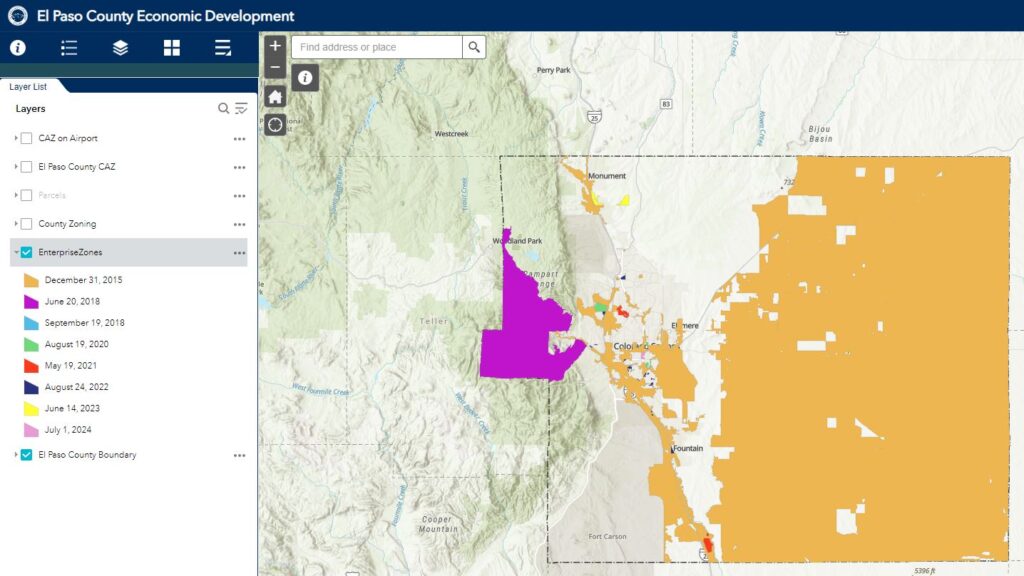Click the My Location crosshair widget
Viewport: 1024px width, 576px height.
(273, 123)
